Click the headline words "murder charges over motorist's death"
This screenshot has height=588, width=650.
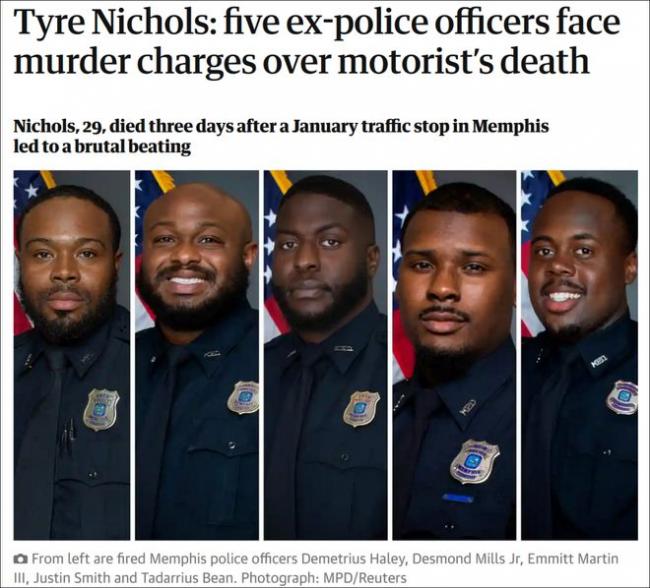click(301, 61)
